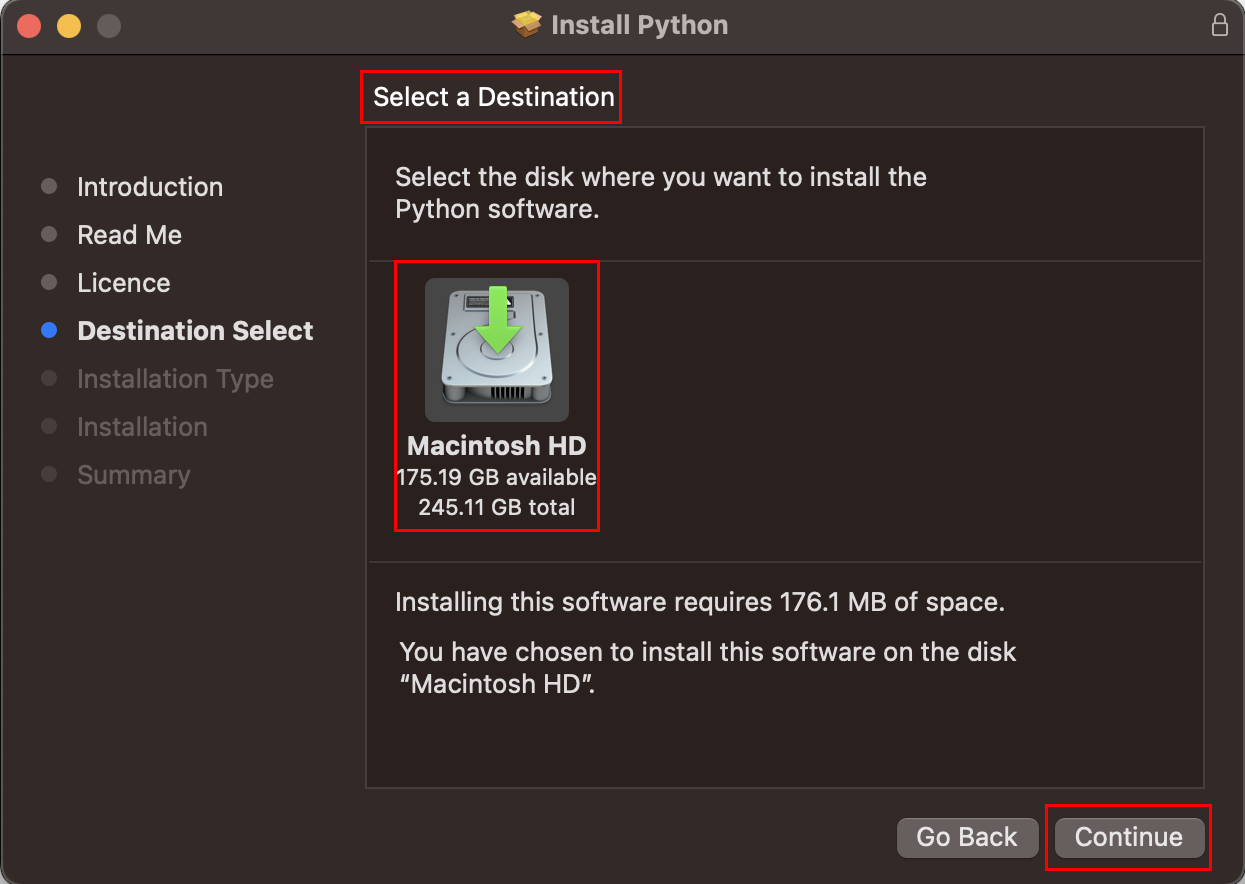The width and height of the screenshot is (1245, 884).
Task: Click the Go Back button
Action: [x=967, y=837]
